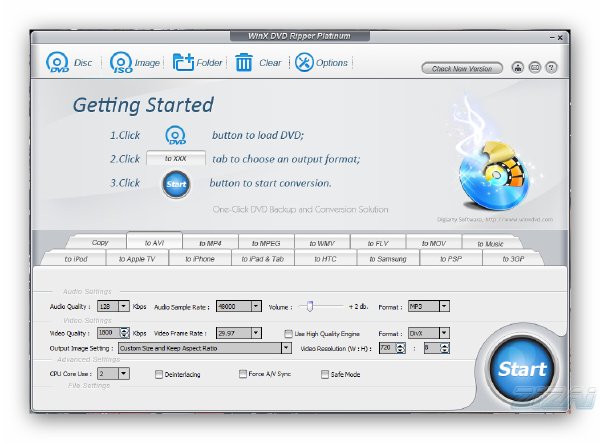Viewport: 600px width, 443px height.
Task: Switch to the Copy tab
Action: 100,243
